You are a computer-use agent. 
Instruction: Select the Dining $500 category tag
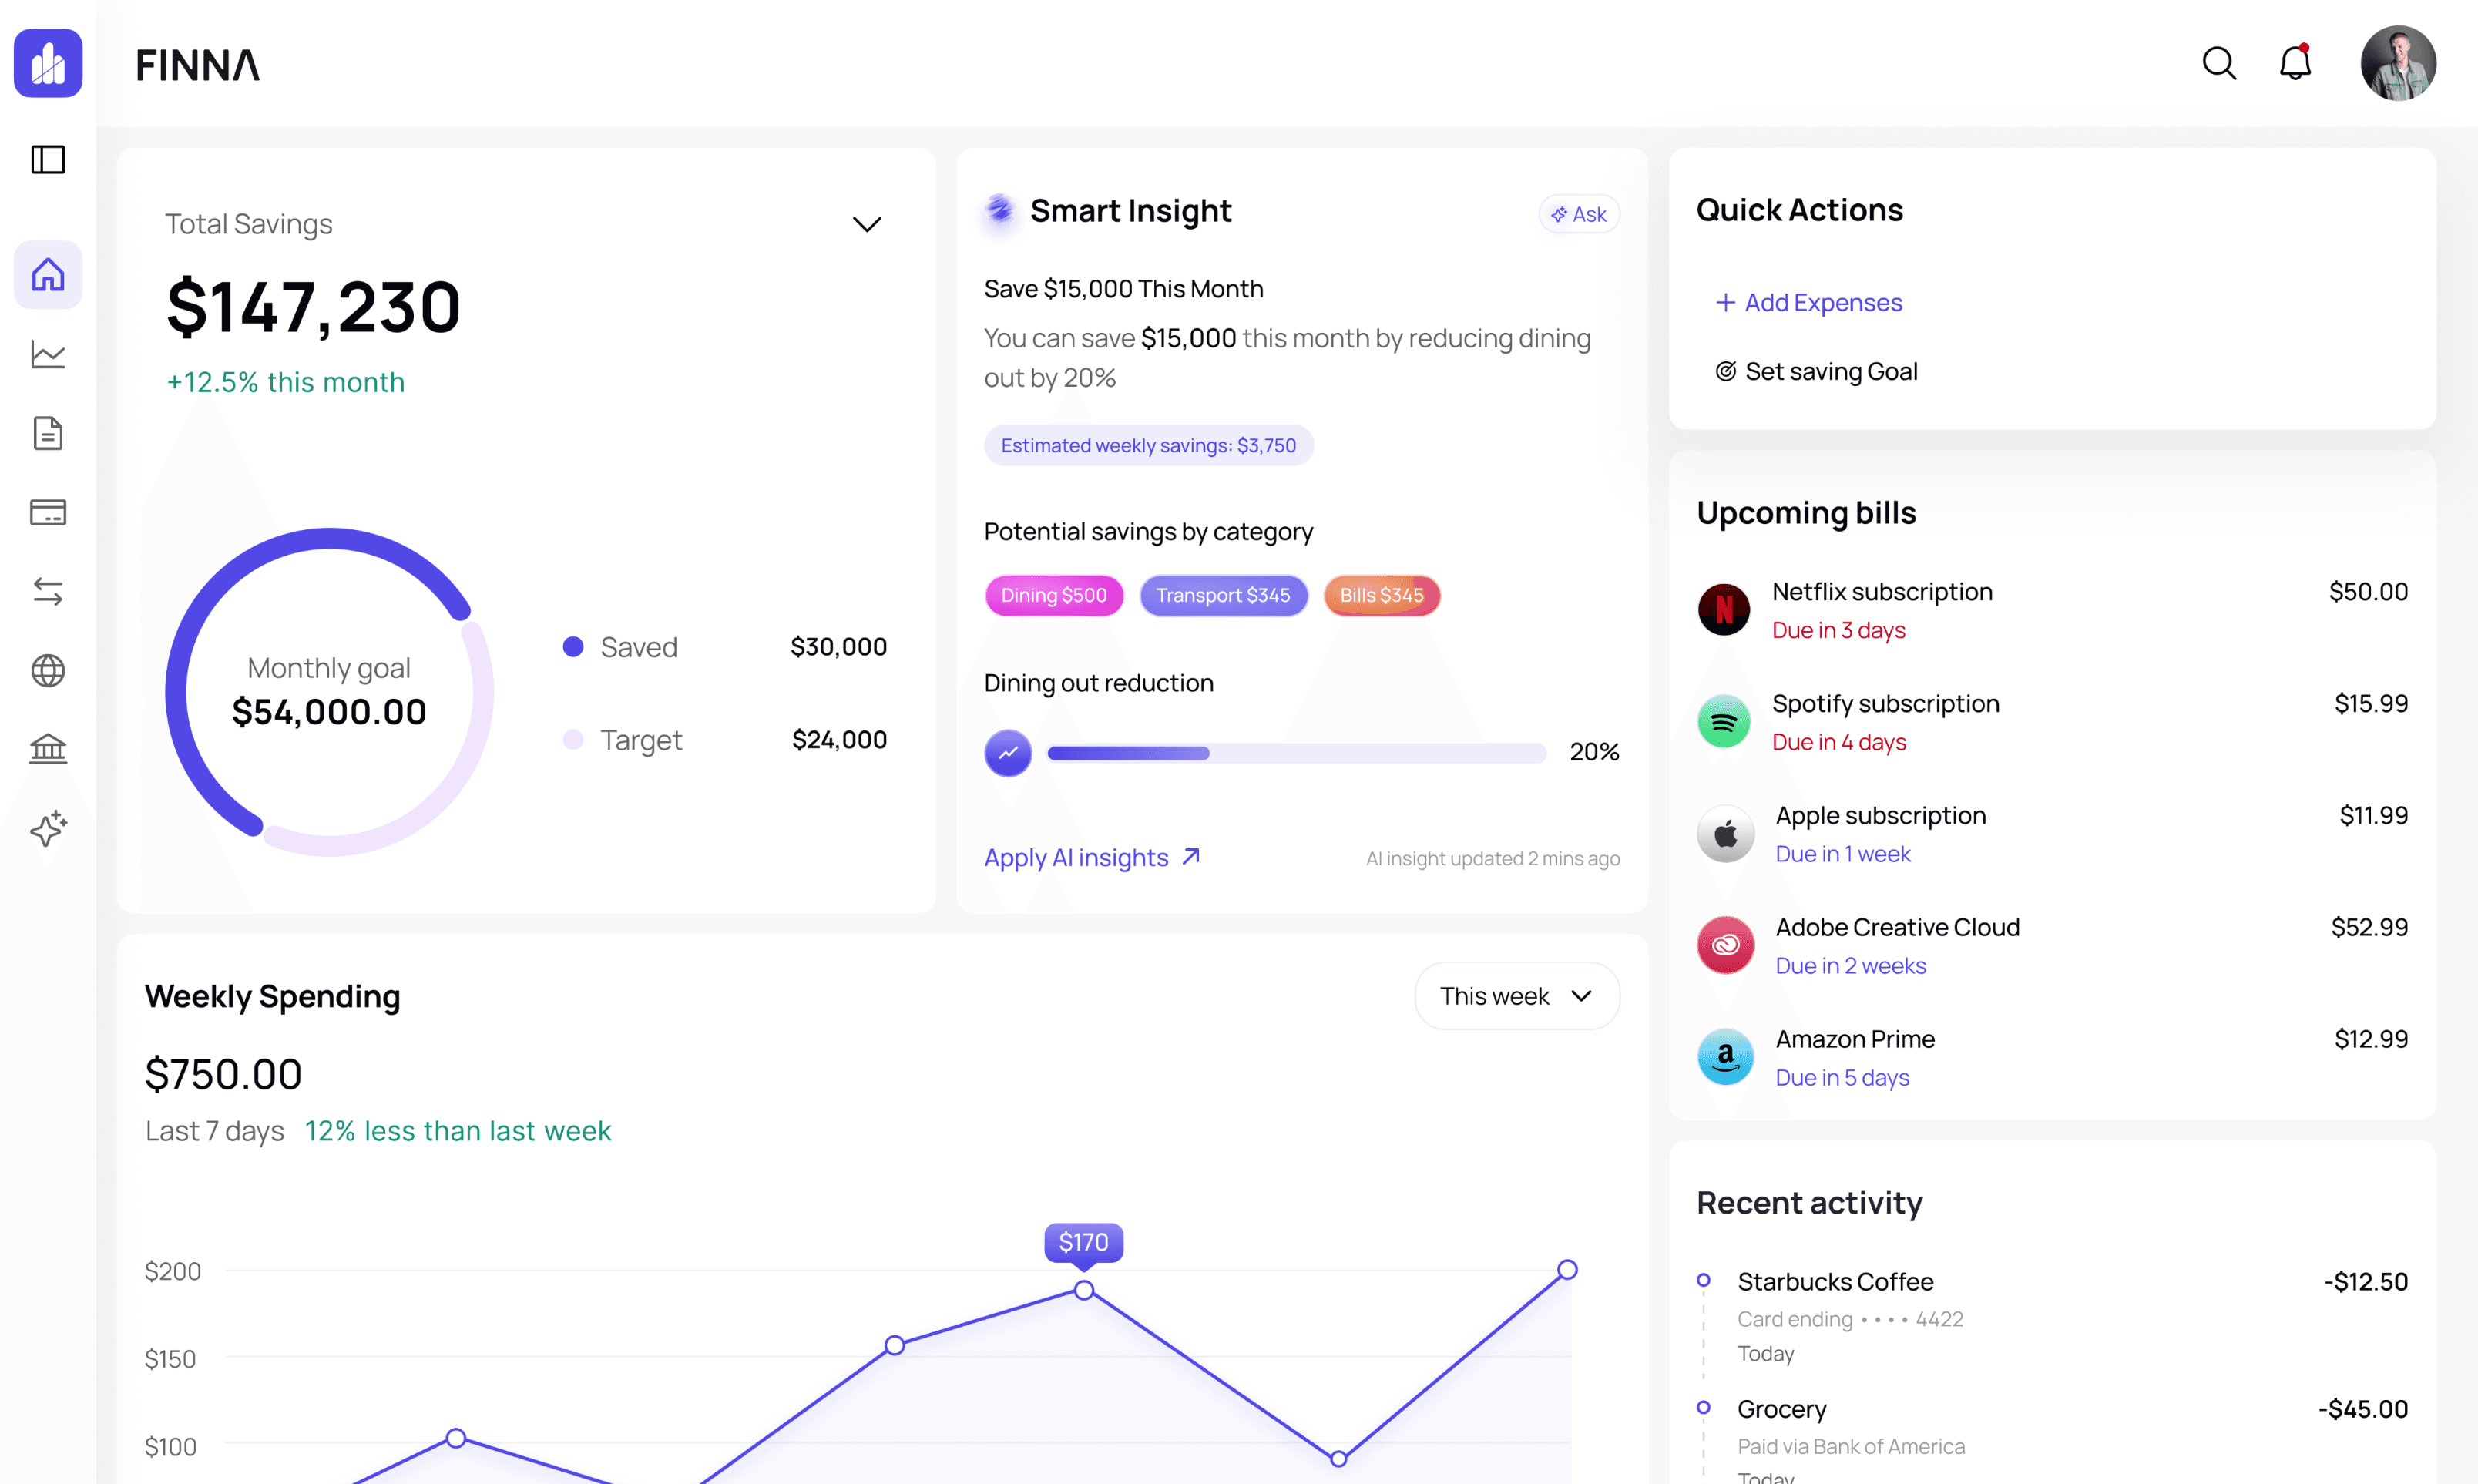[x=1053, y=595]
